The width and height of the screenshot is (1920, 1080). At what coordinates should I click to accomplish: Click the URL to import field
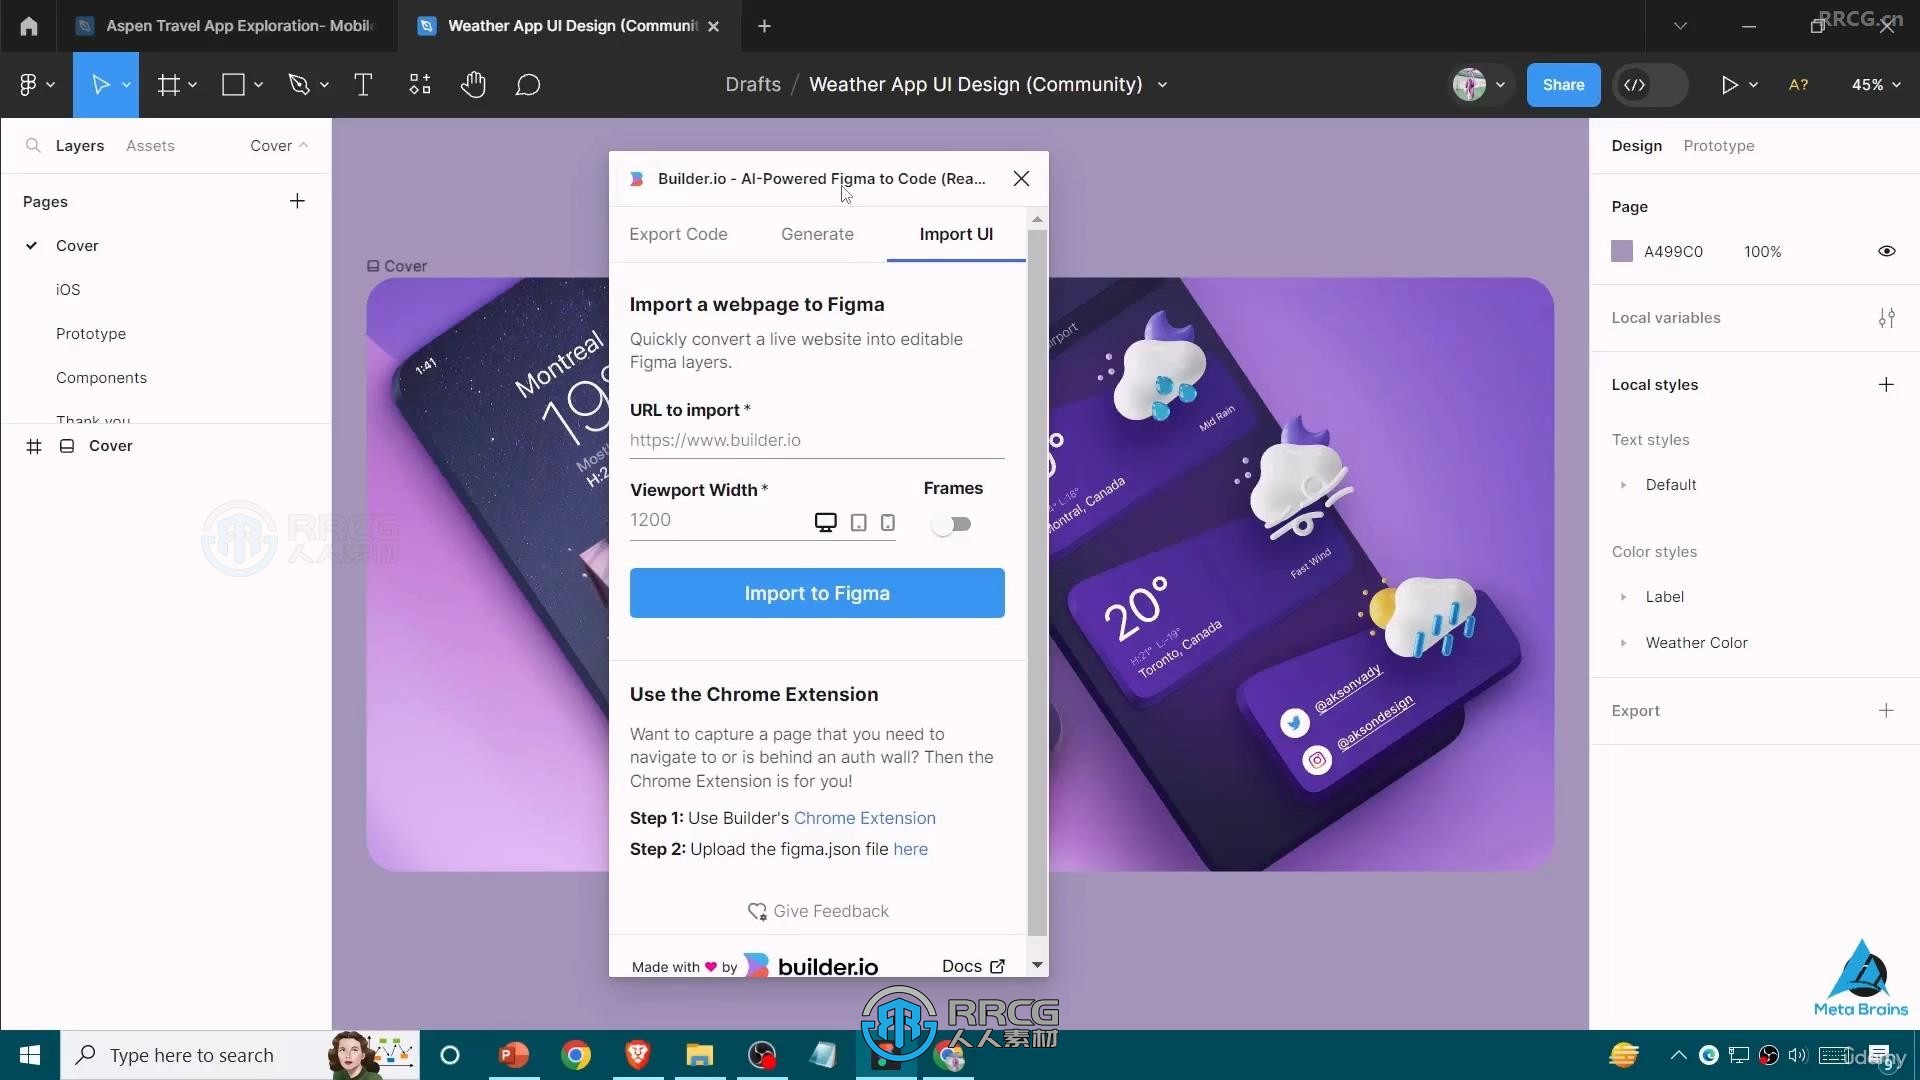pos(817,440)
